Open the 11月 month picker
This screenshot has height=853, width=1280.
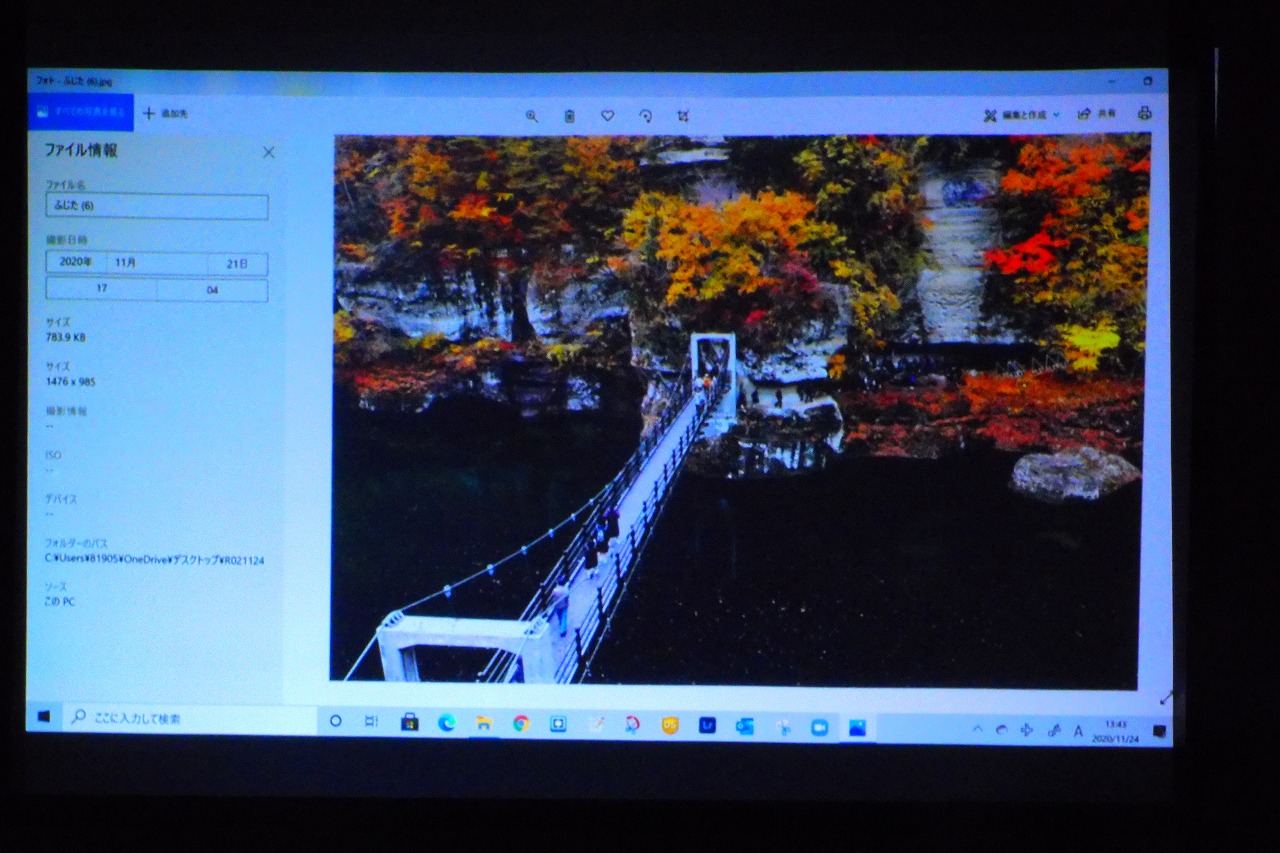pos(157,263)
